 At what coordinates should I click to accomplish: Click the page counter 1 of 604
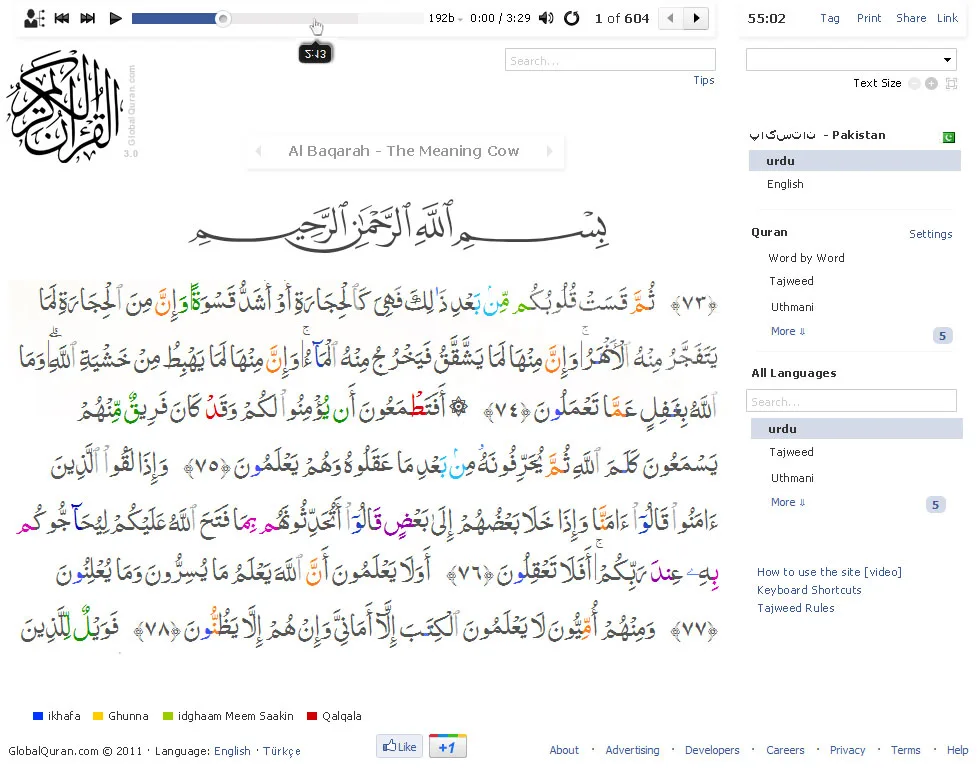(621, 18)
